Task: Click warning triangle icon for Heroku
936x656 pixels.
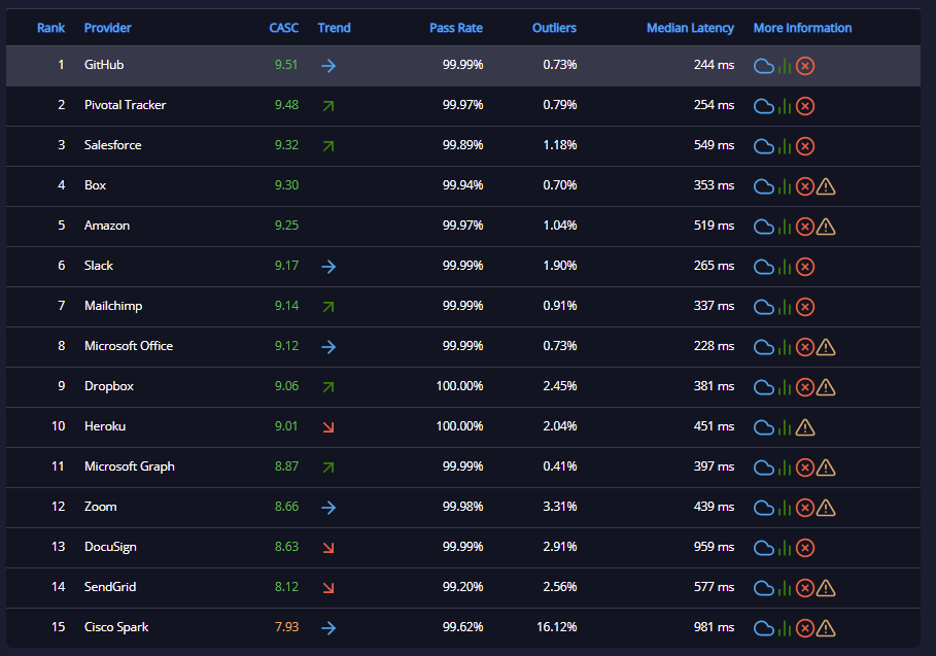Action: click(805, 427)
